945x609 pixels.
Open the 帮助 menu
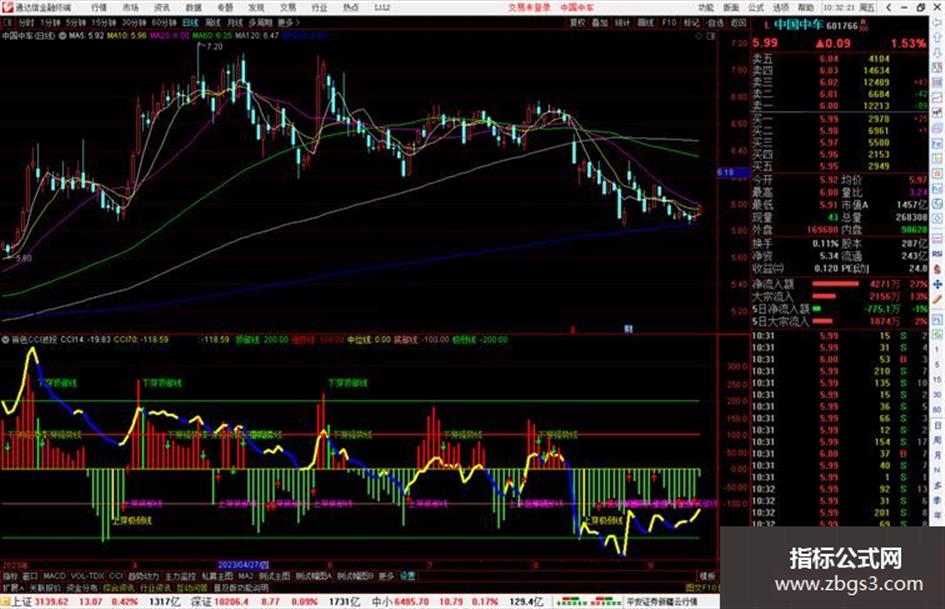click(x=806, y=7)
